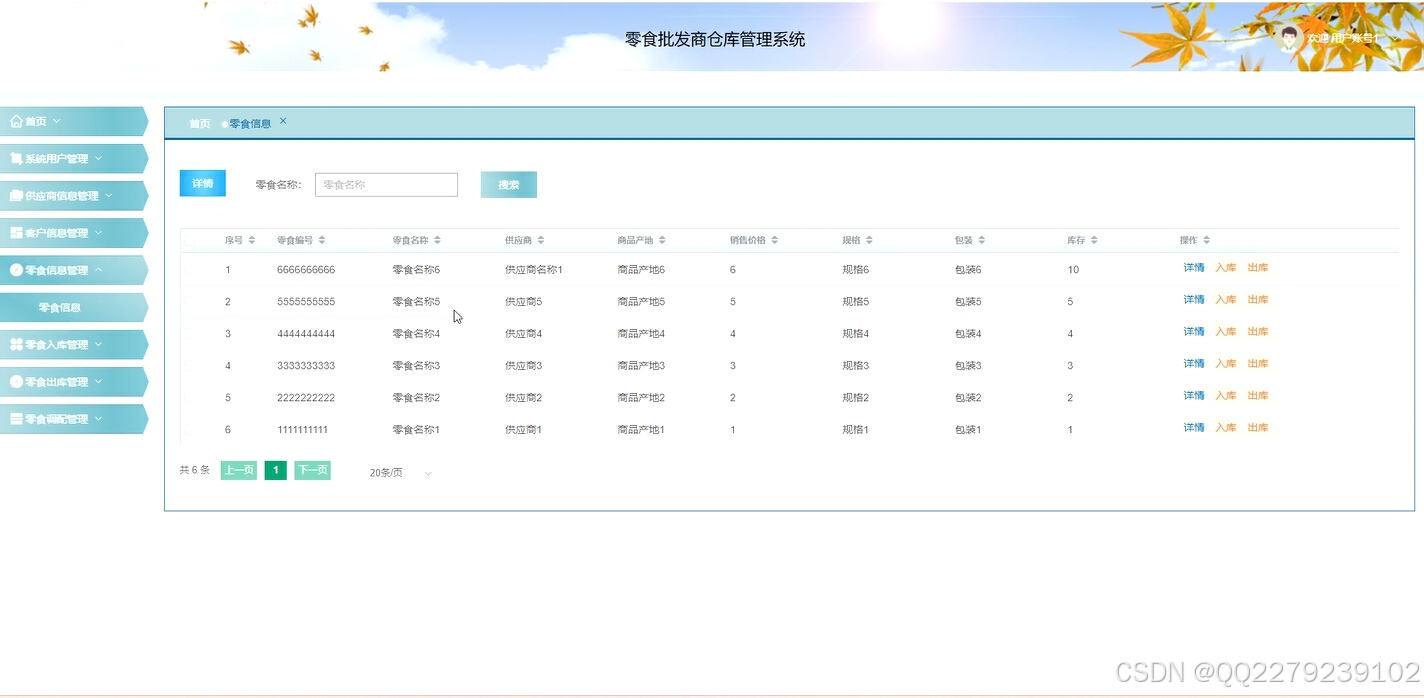Click inside the 零食名称 search input field

click(x=386, y=184)
